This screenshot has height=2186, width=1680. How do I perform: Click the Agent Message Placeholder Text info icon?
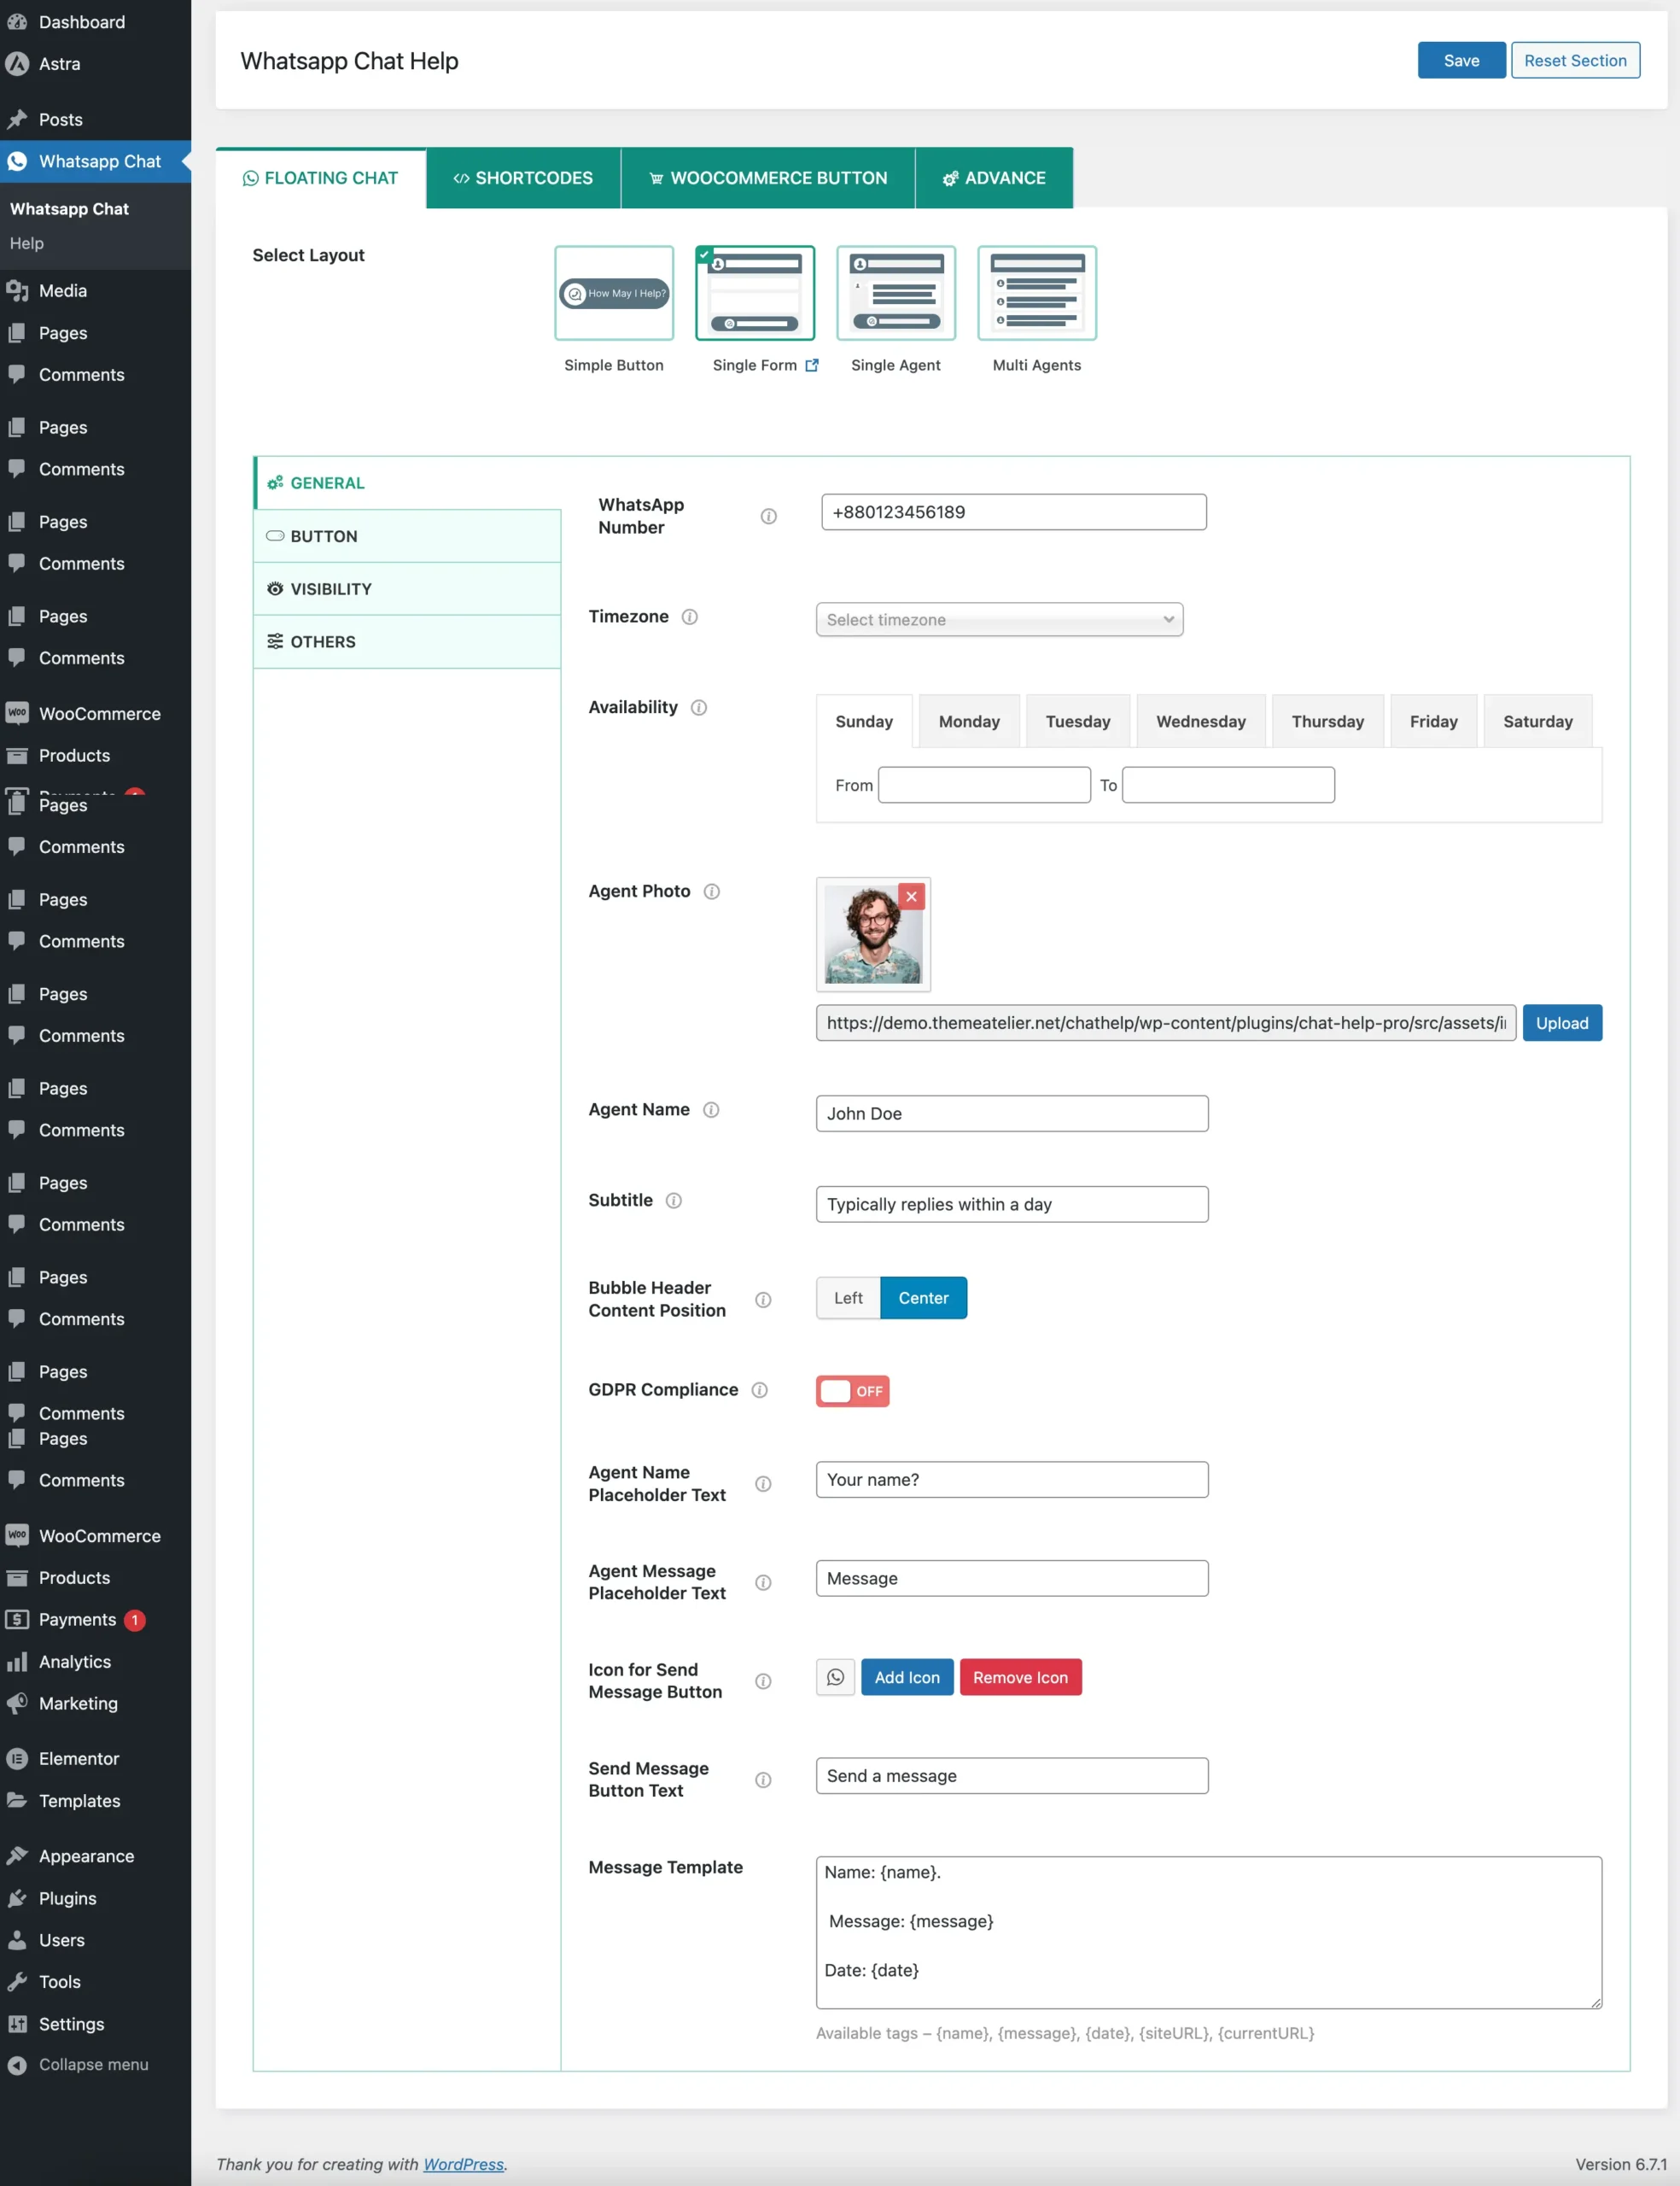pyautogui.click(x=763, y=1583)
